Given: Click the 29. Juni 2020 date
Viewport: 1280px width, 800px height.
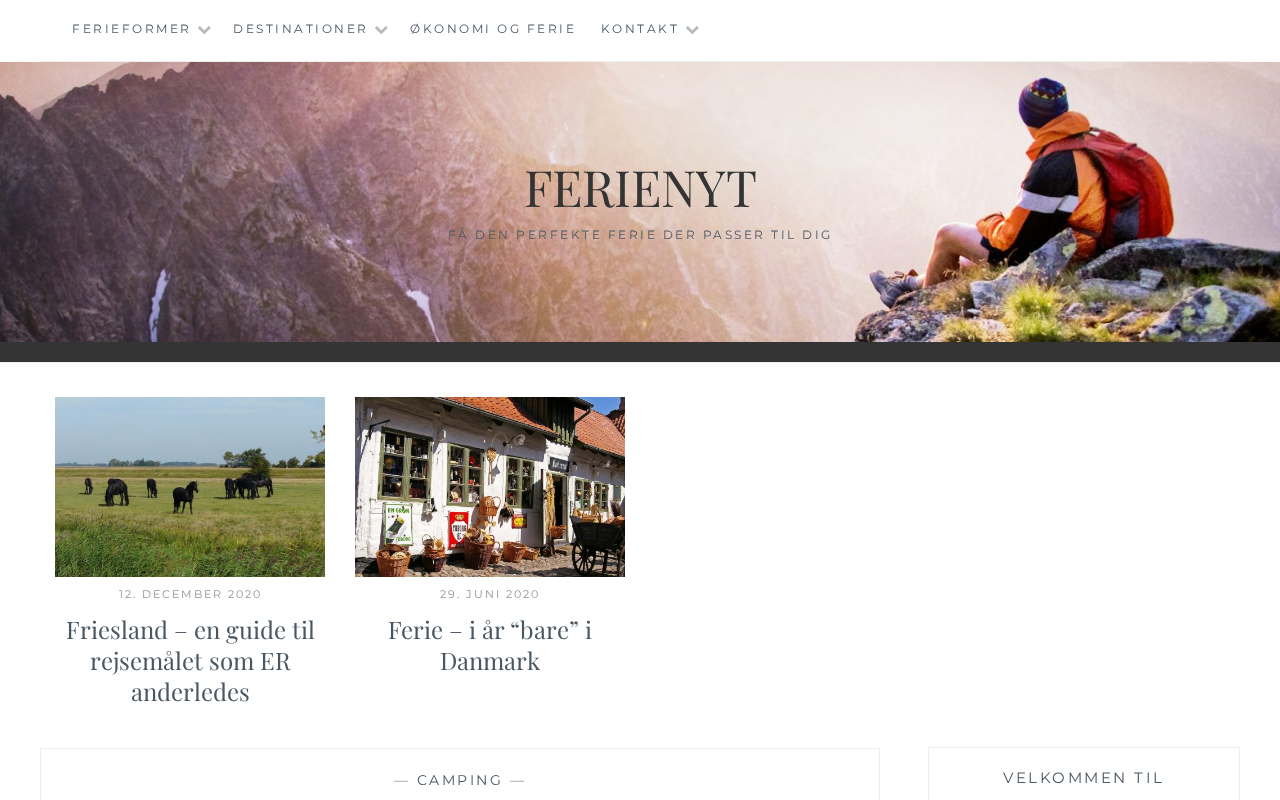Looking at the screenshot, I should coord(490,594).
